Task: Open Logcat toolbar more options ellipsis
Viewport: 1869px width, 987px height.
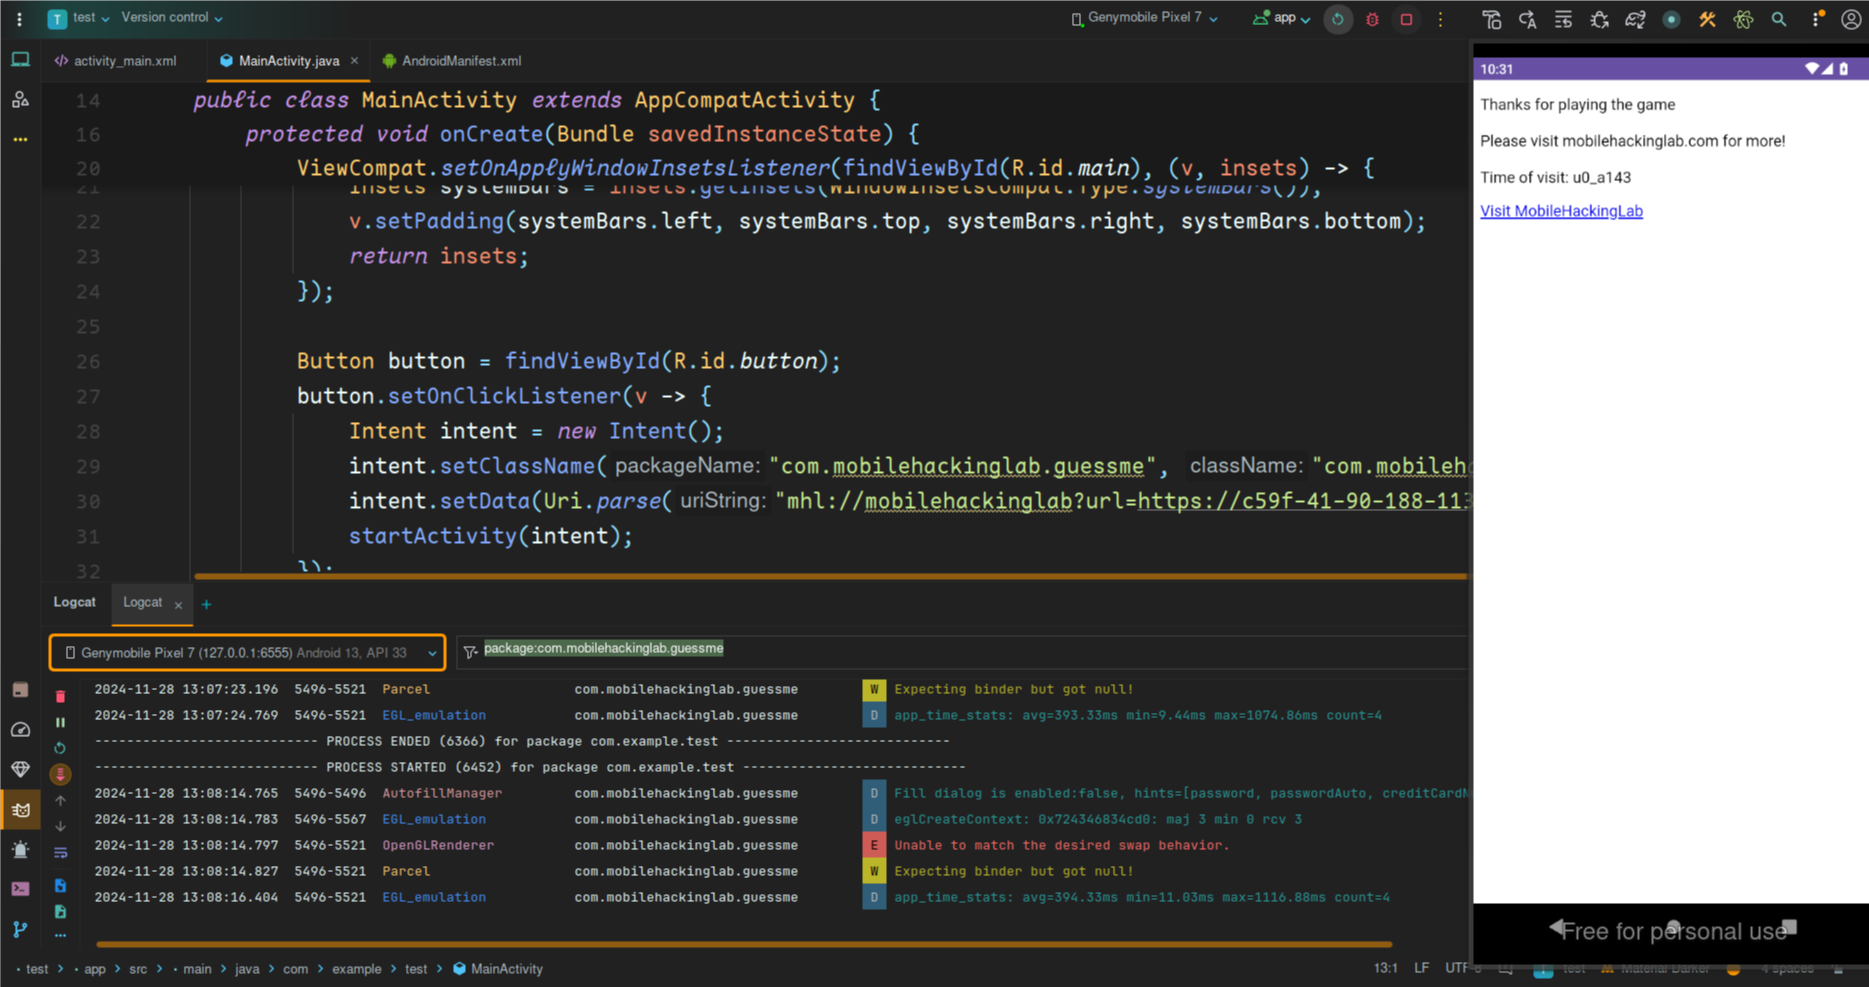Action: 60,936
